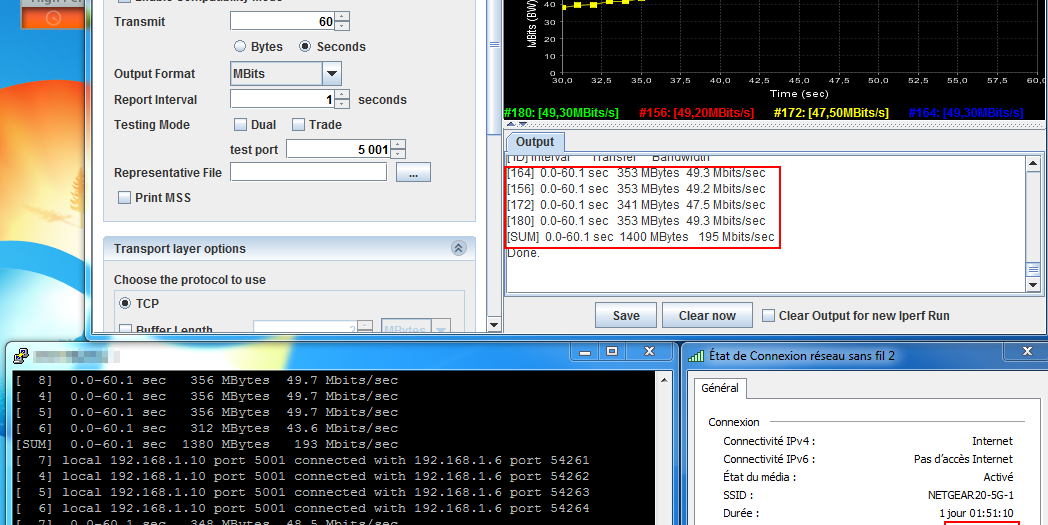Collapse the Transport layer options section
The height and width of the screenshot is (525, 1048).
coord(458,249)
